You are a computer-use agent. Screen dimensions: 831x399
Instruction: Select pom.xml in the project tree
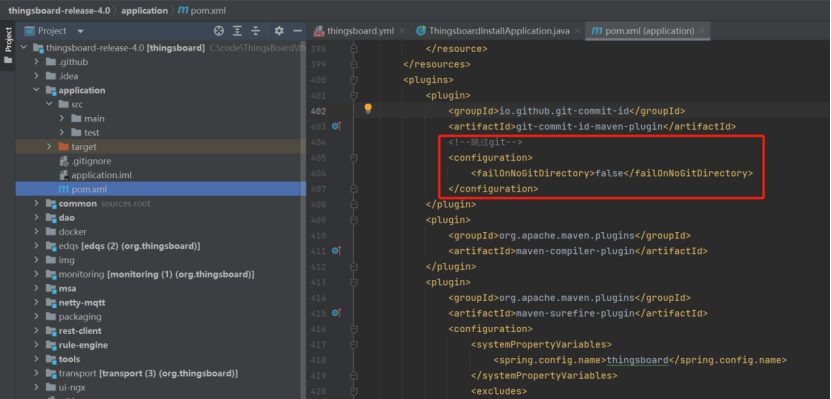(161, 189)
